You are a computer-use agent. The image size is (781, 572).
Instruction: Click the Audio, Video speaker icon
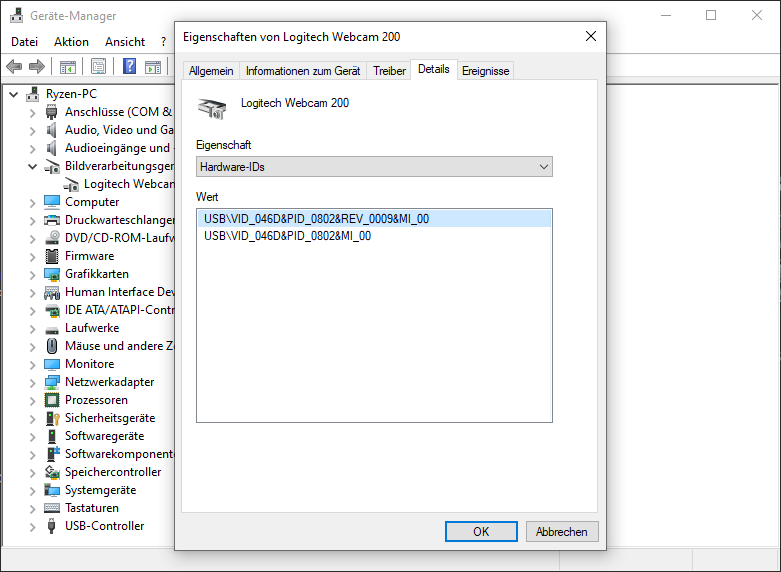(51, 130)
